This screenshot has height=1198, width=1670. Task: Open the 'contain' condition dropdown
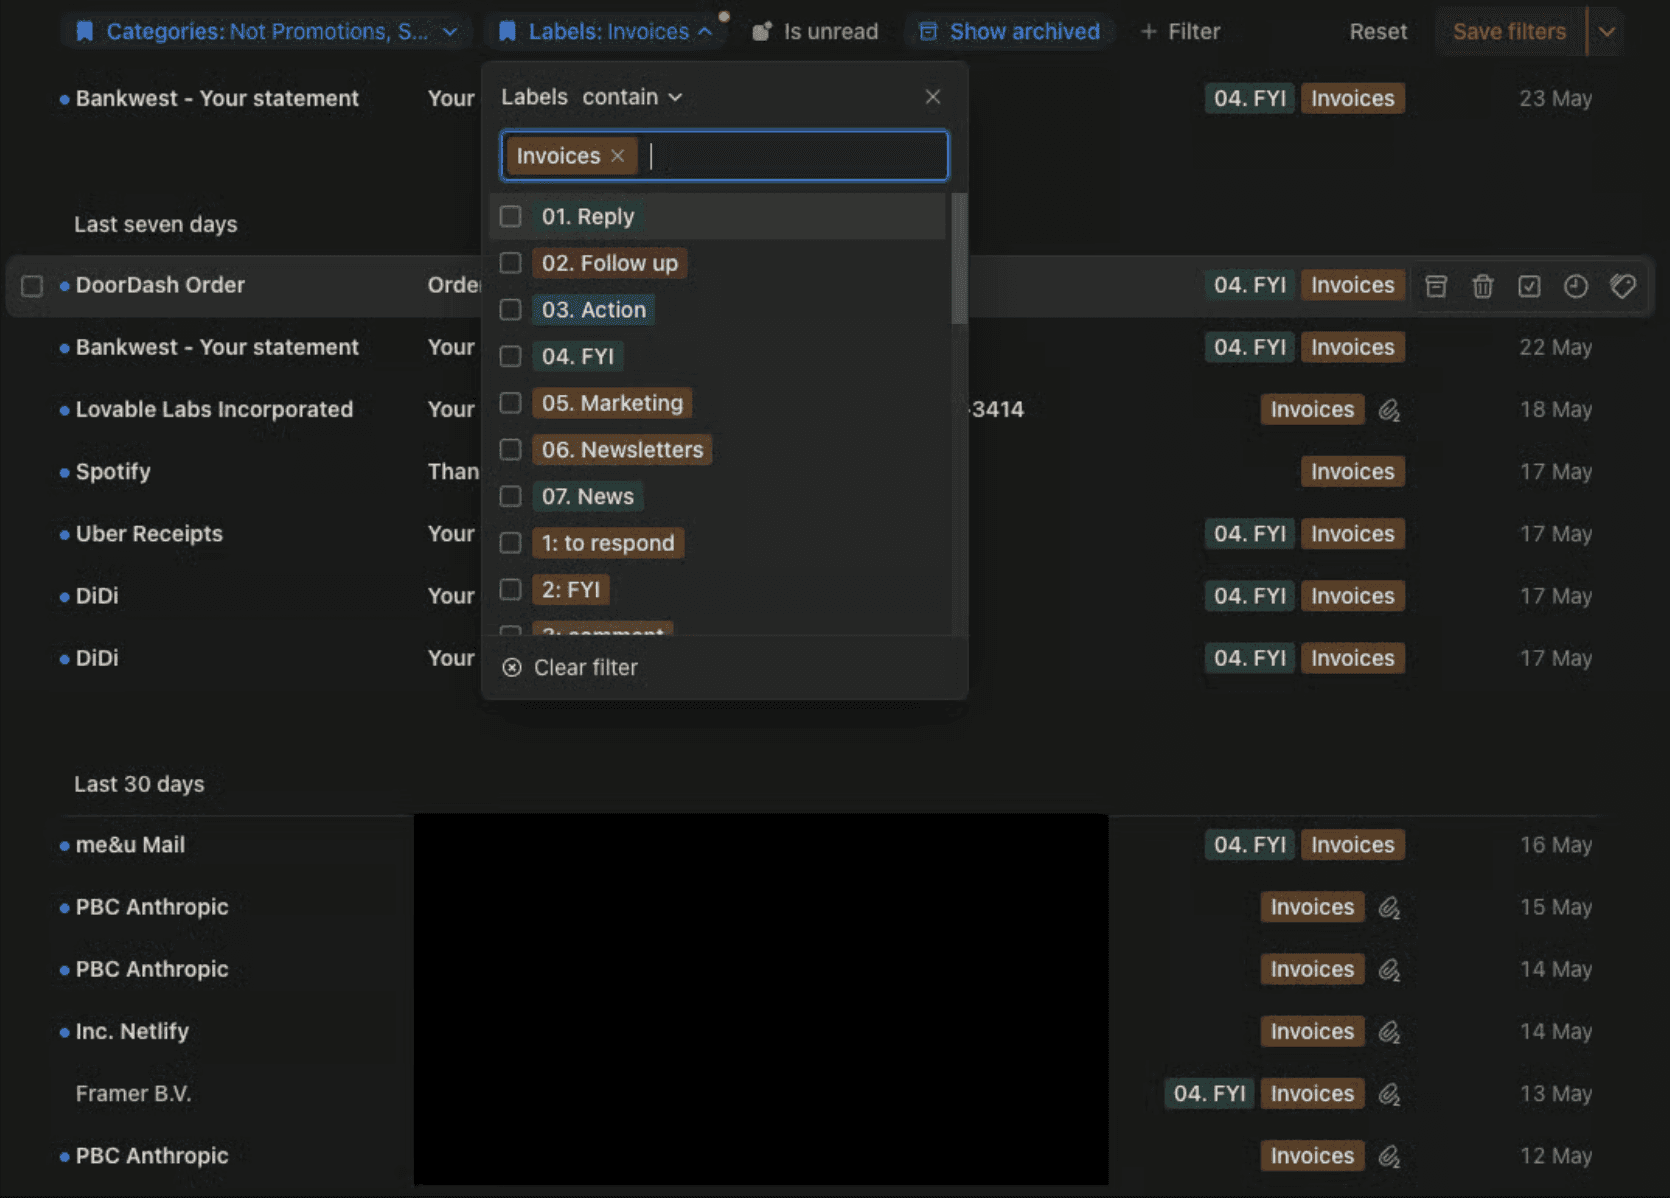632,97
